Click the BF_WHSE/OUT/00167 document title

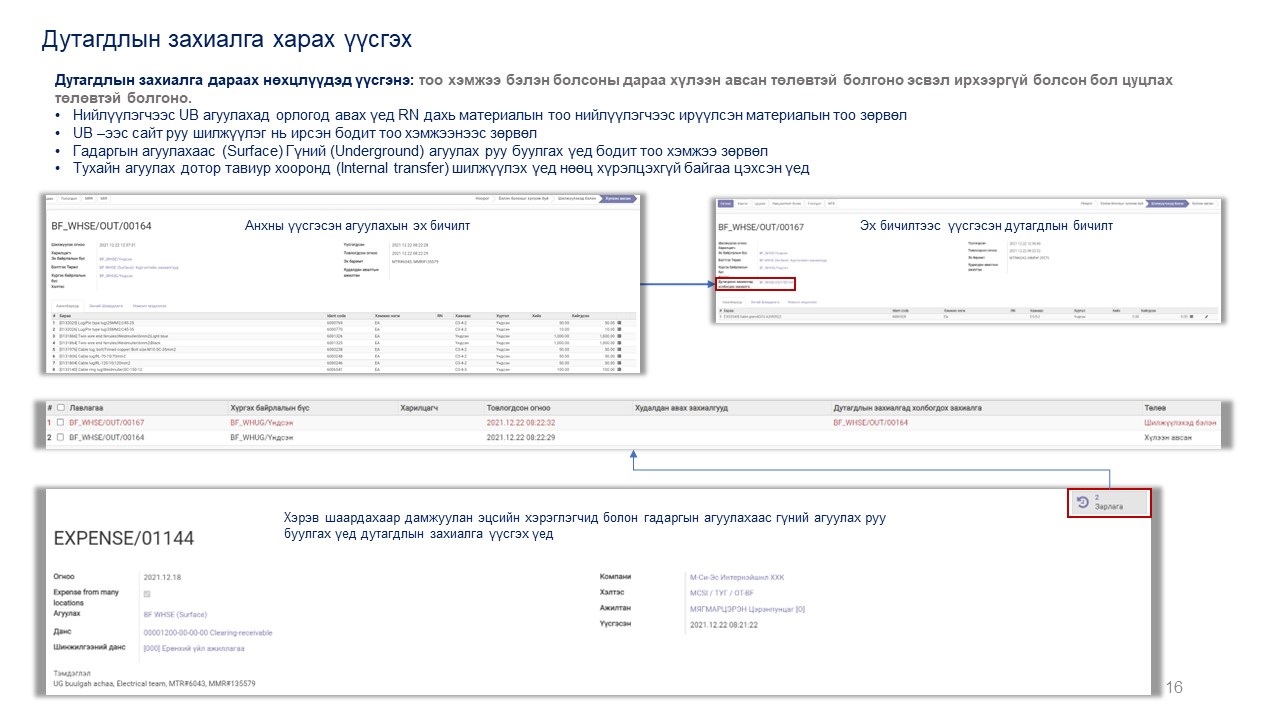(761, 227)
